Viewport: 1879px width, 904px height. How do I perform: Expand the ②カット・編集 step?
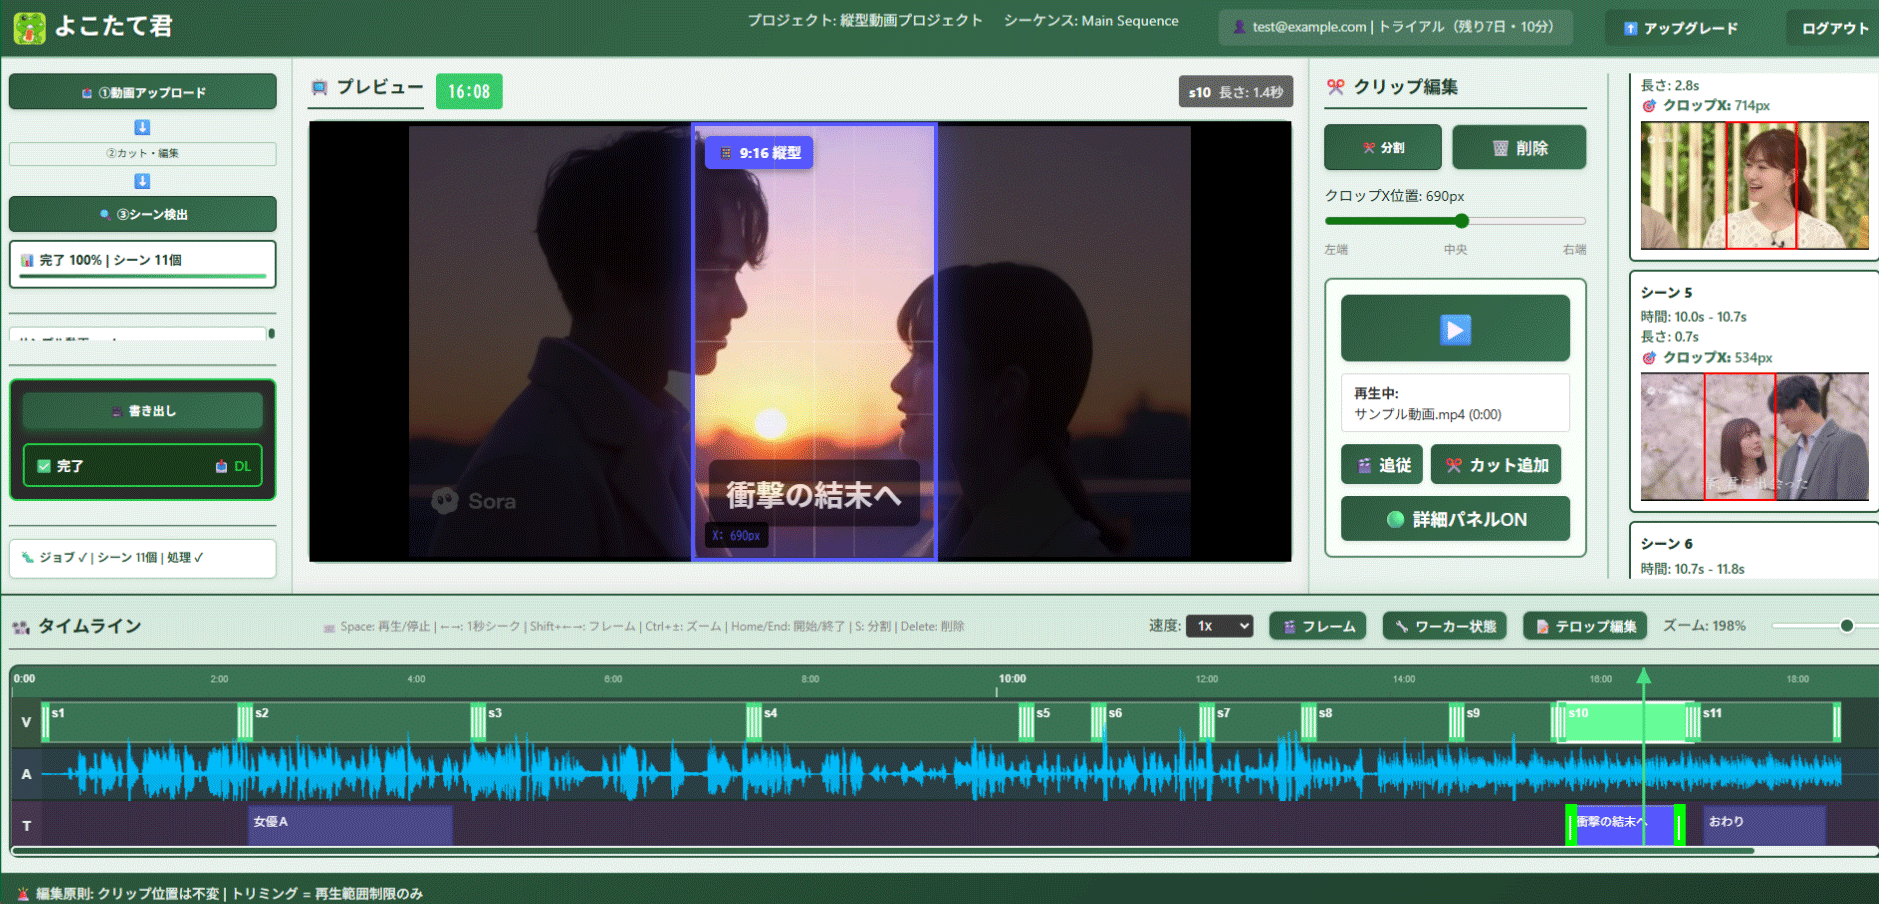(142, 154)
